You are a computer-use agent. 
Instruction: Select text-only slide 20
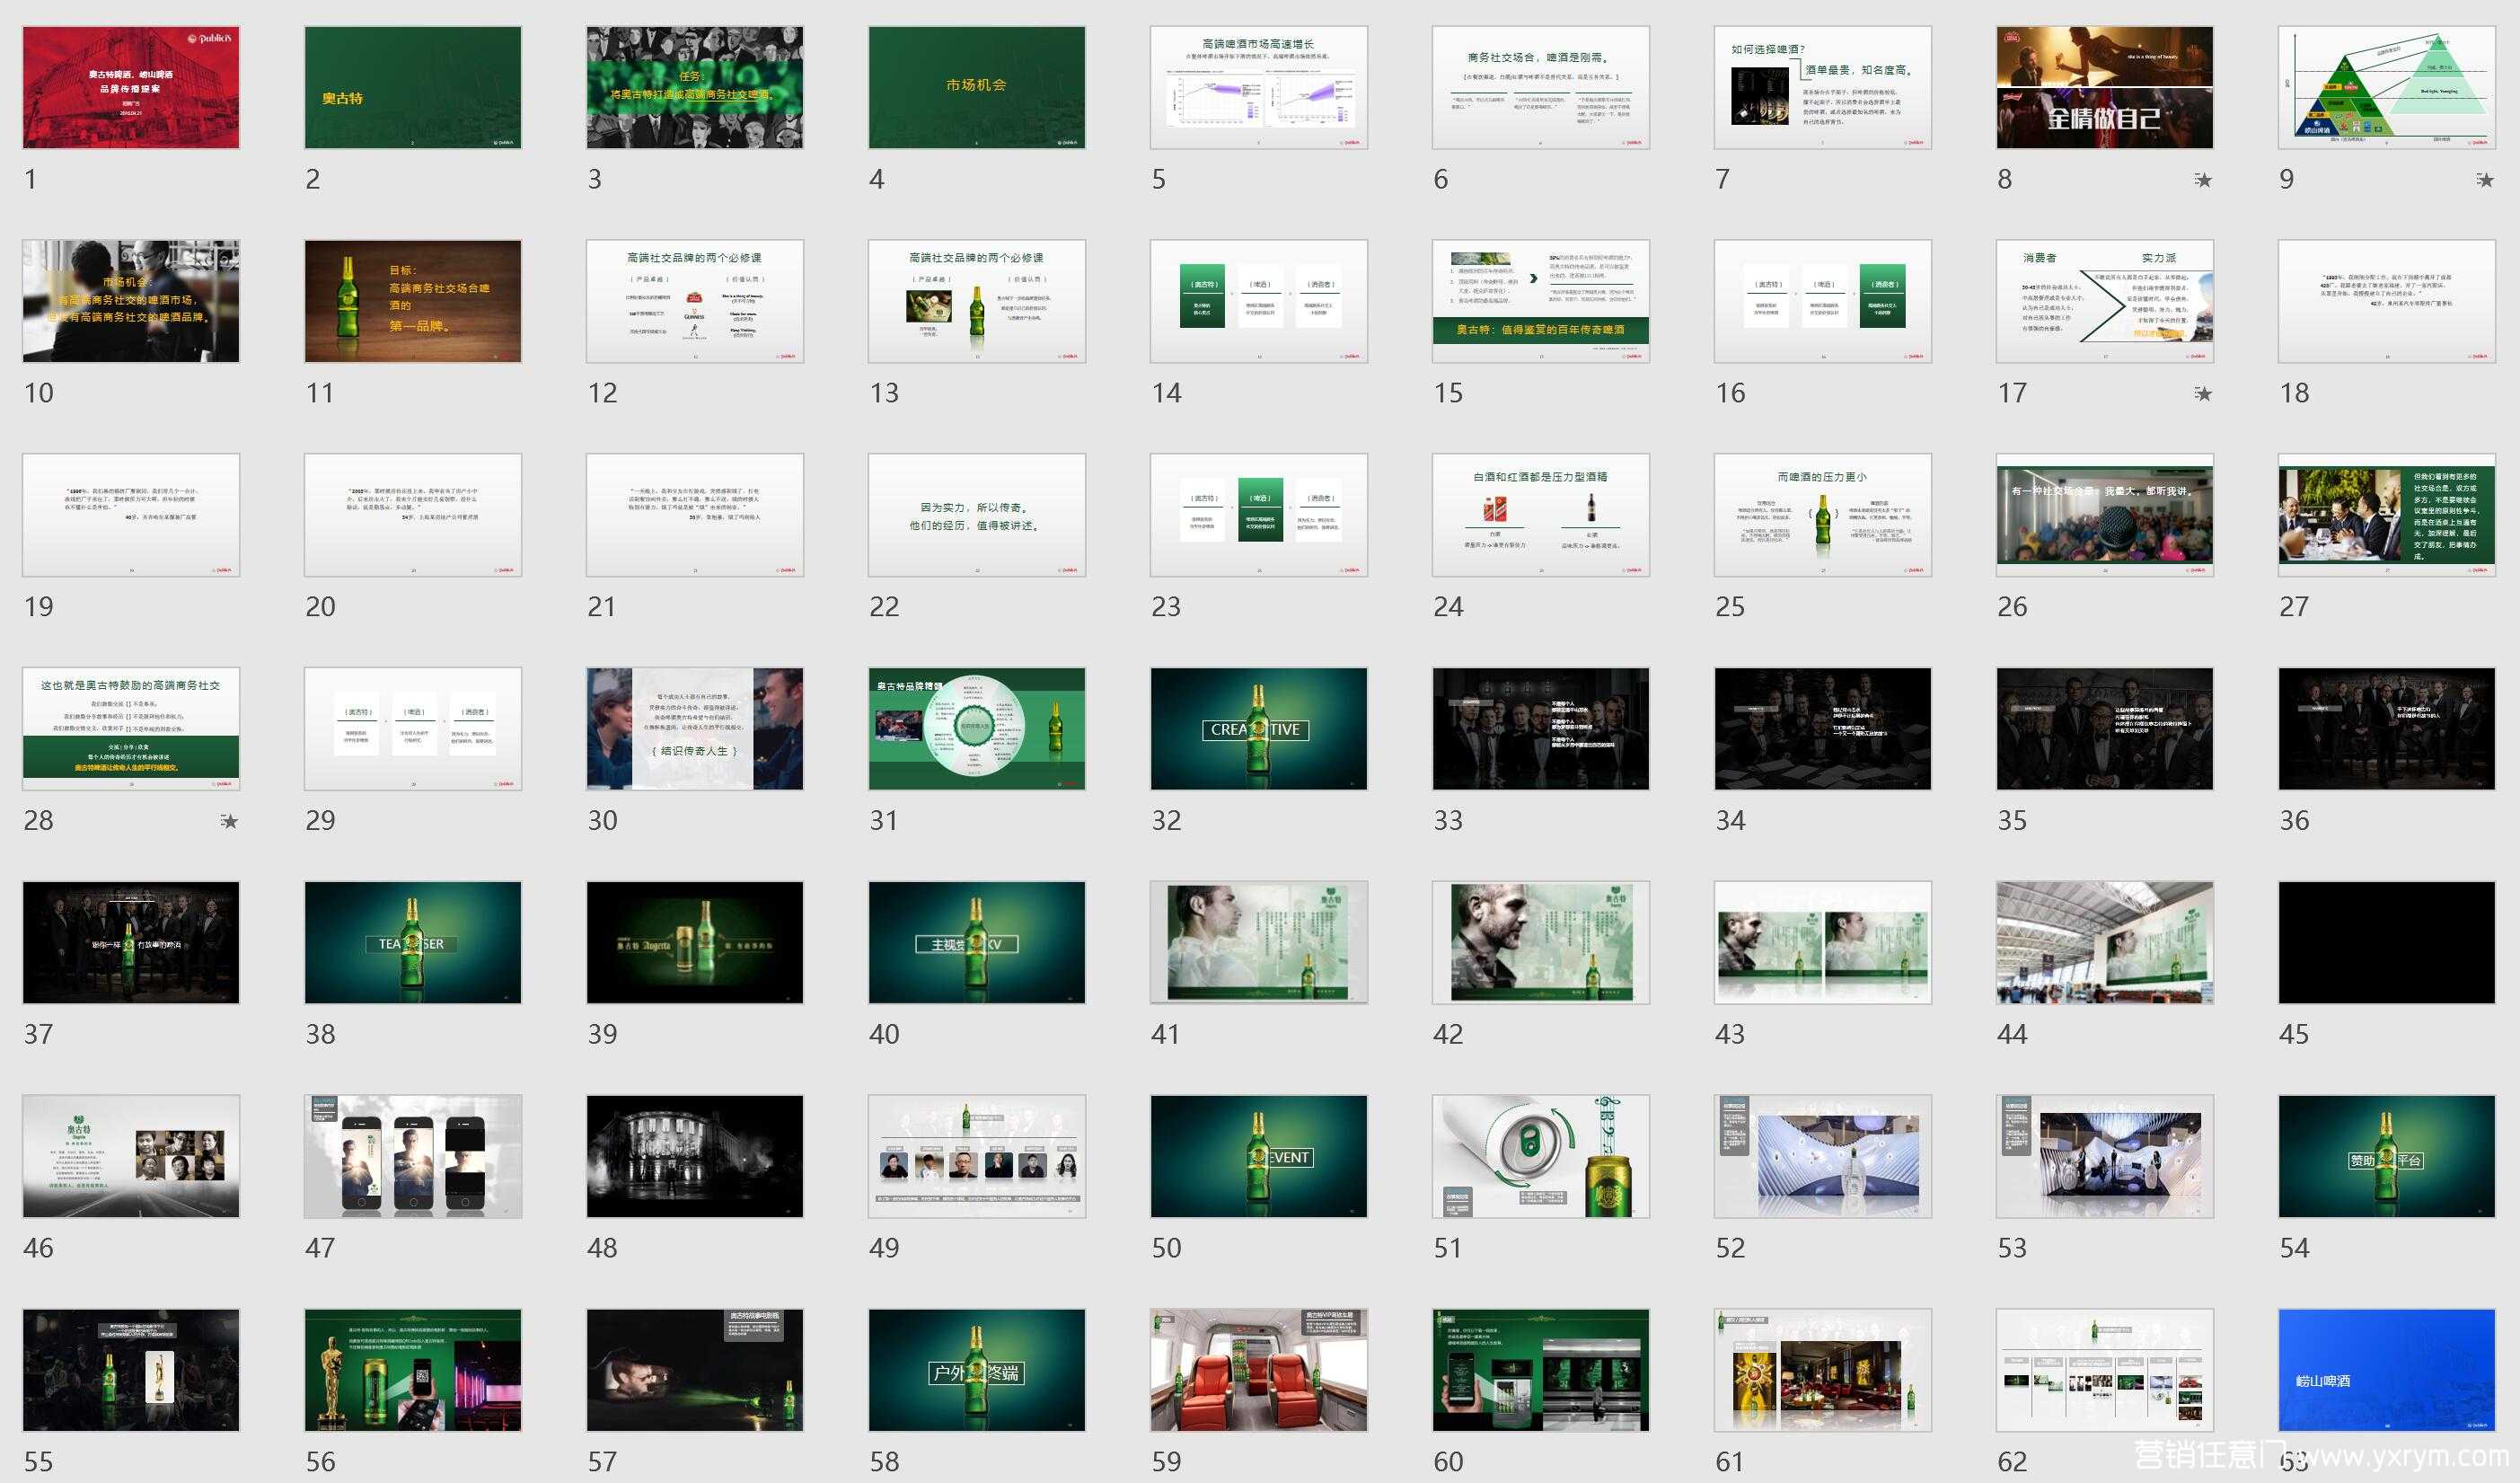(x=413, y=515)
